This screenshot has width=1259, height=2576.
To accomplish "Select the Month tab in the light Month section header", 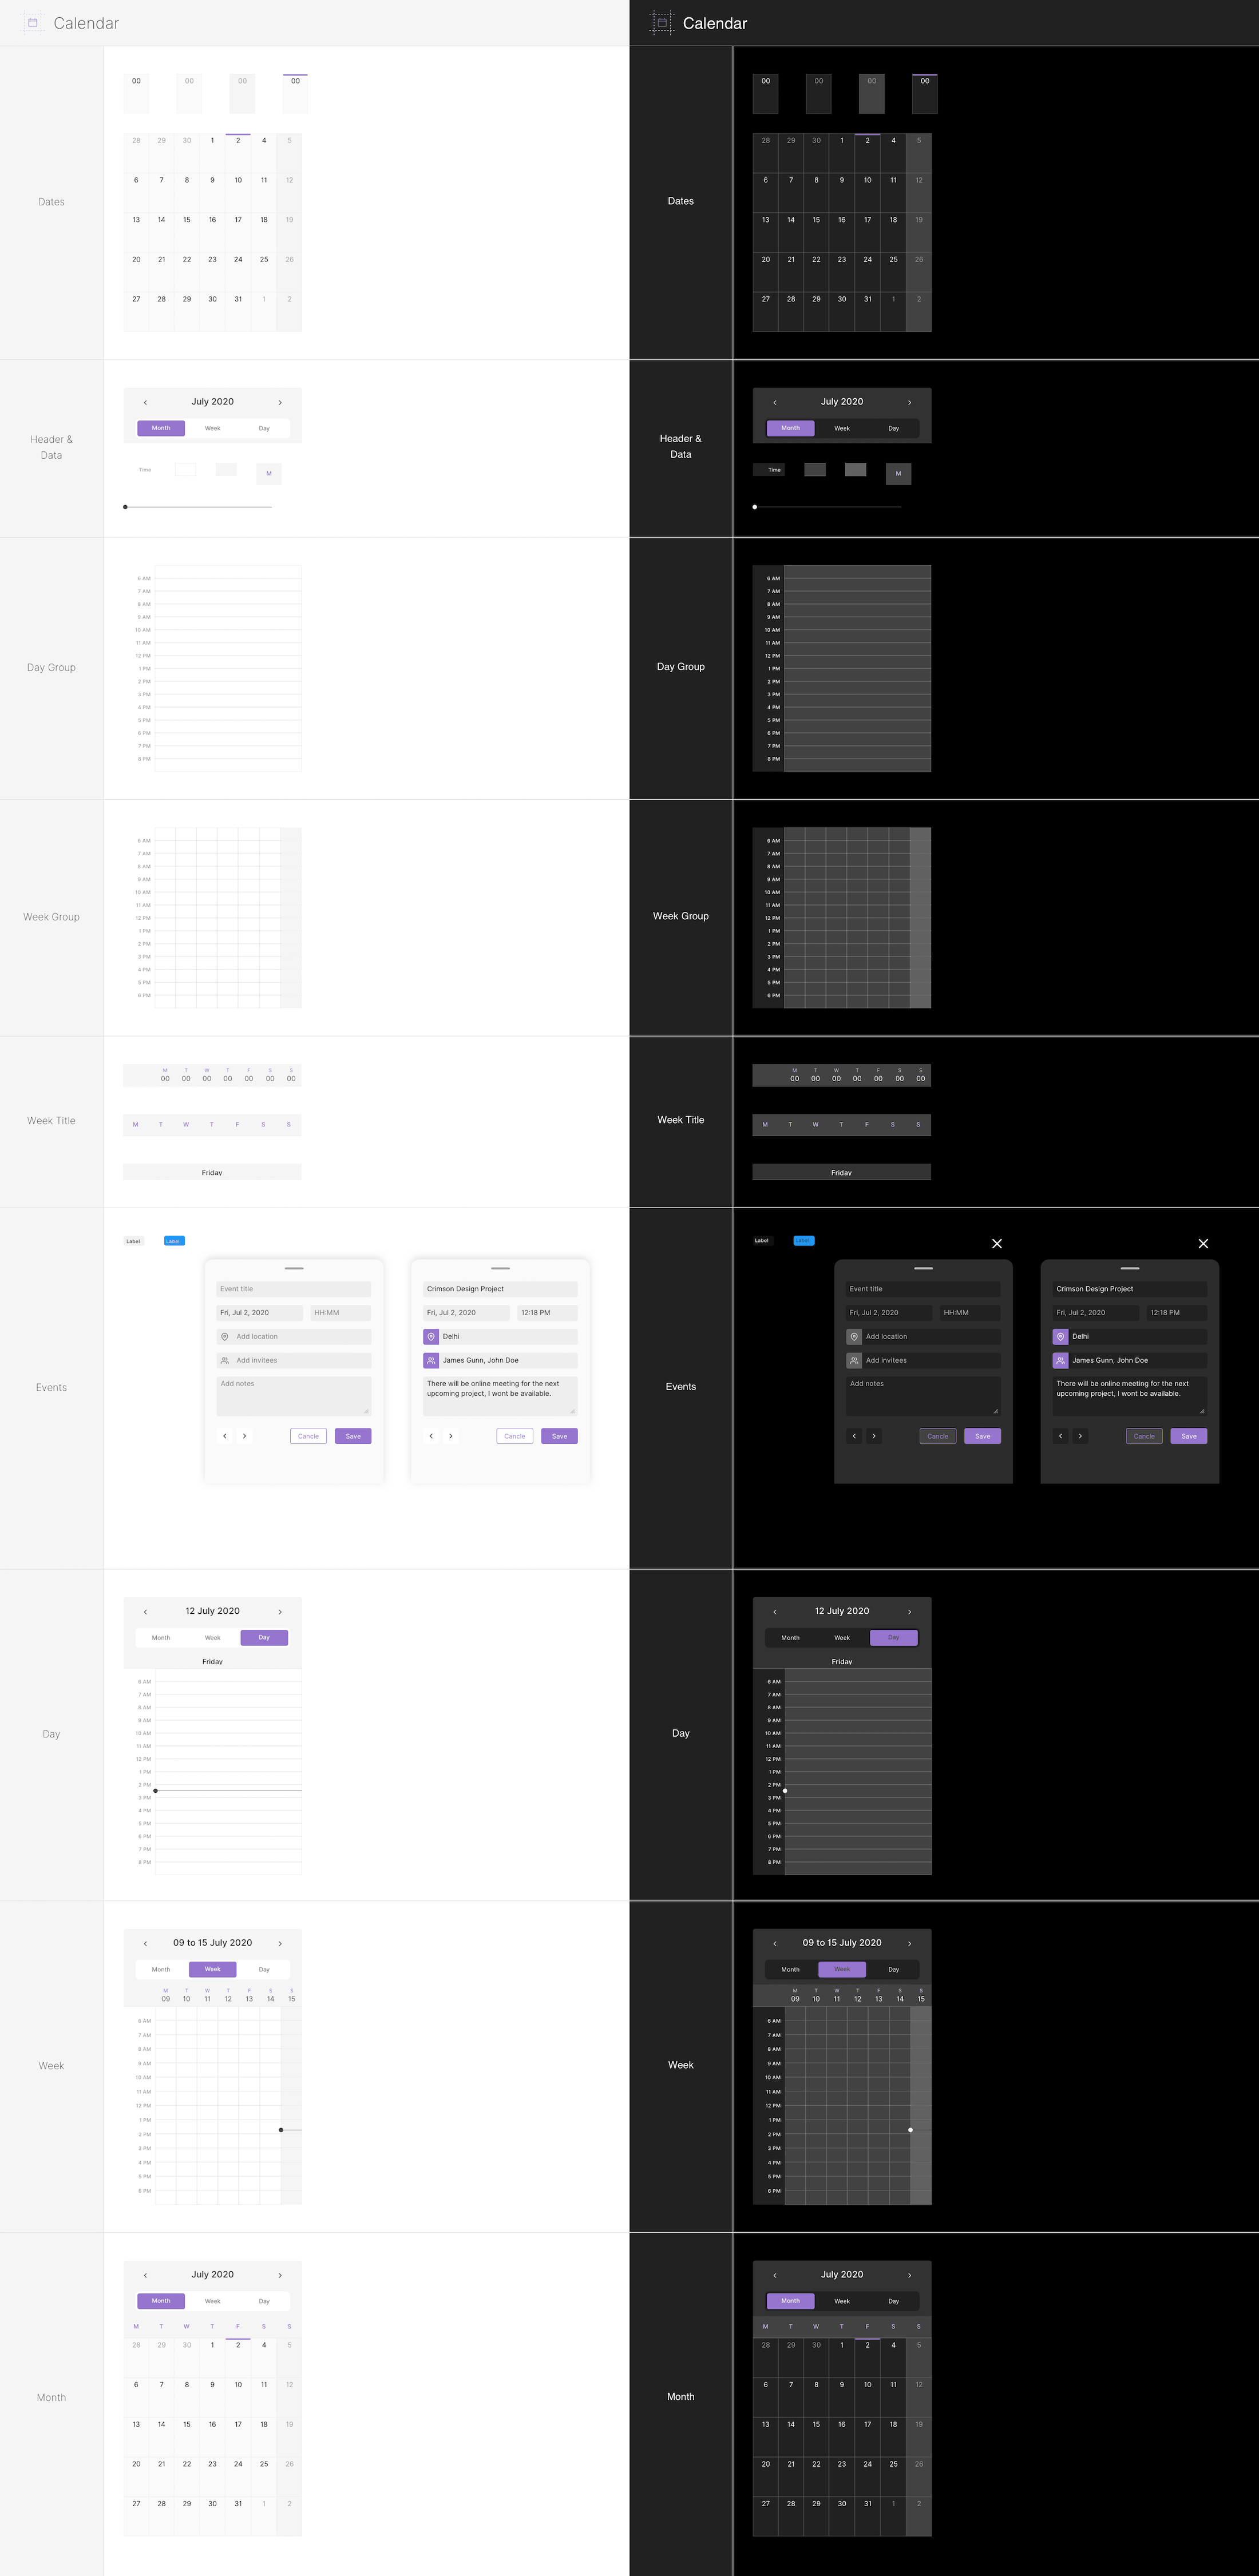I will pyautogui.click(x=161, y=2301).
